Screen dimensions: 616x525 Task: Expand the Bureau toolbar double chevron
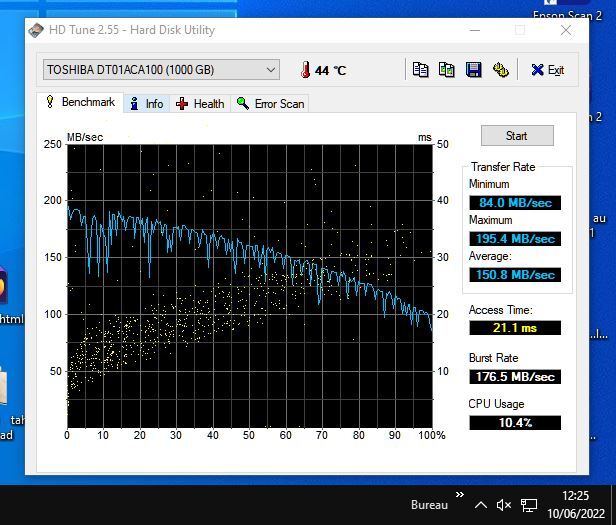pos(460,495)
